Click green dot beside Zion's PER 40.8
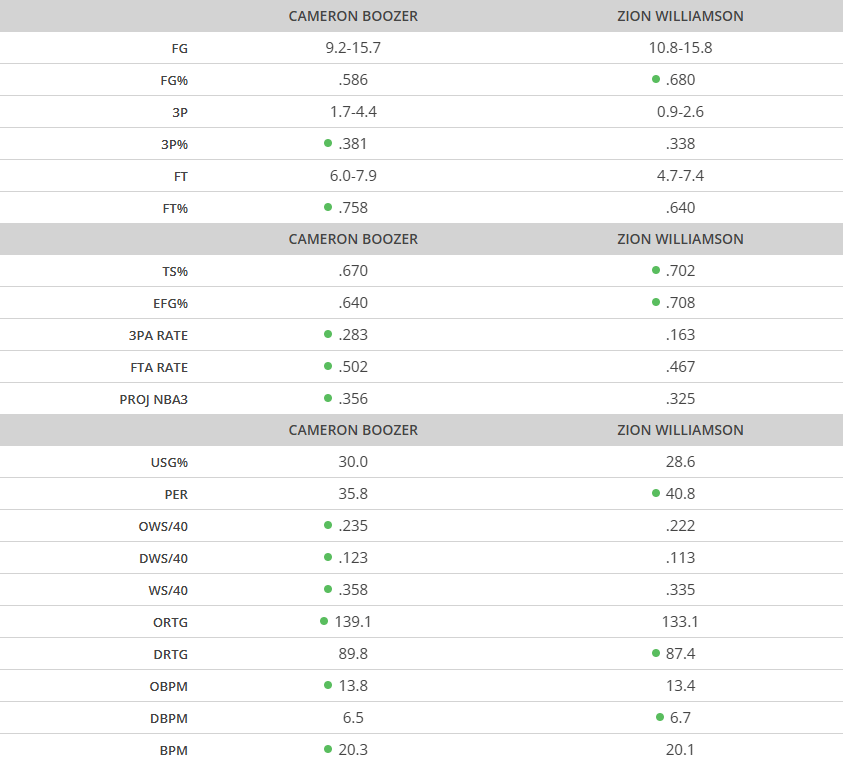Image resolution: width=855 pixels, height=765 pixels. pos(656,493)
